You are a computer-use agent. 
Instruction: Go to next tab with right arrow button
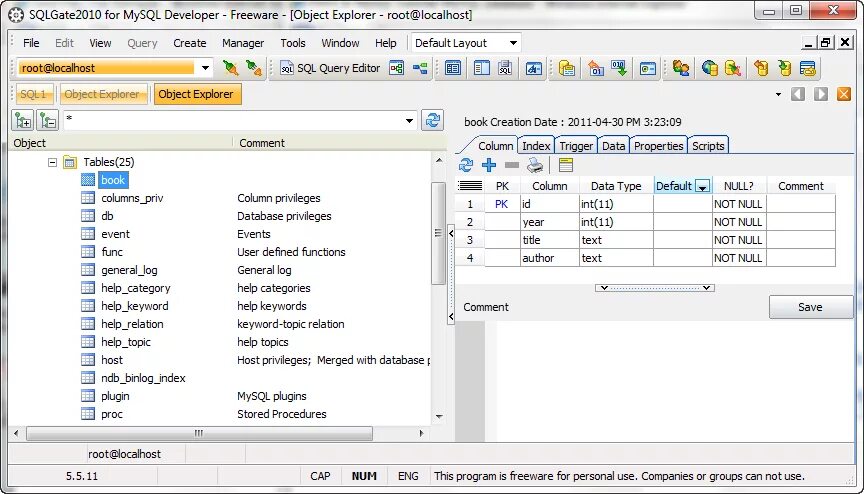[821, 94]
